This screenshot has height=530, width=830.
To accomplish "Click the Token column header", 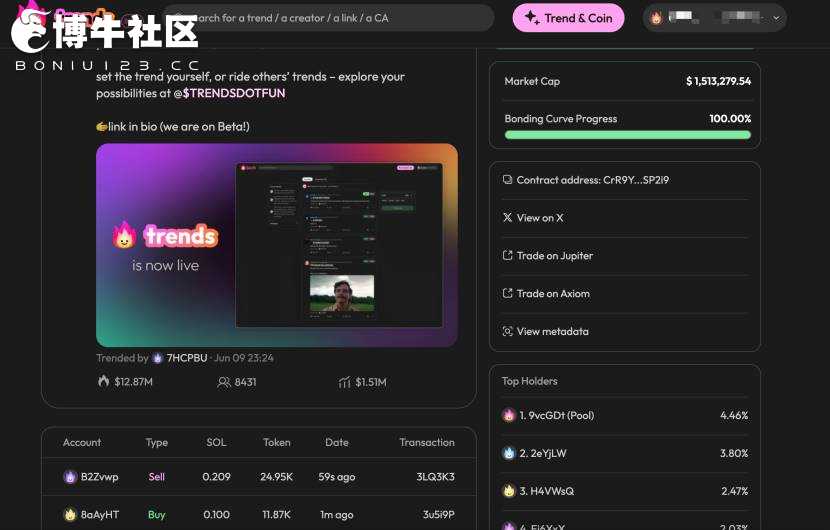I will coord(277,442).
